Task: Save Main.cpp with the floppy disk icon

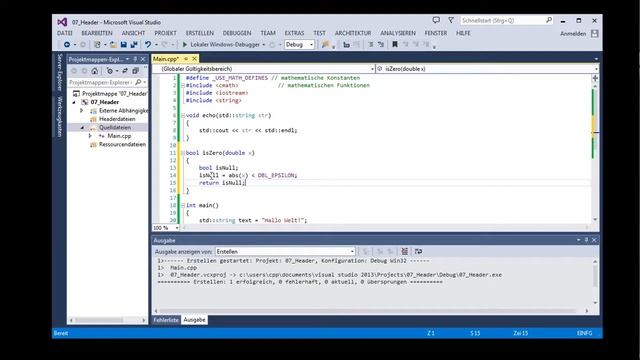Action: click(123, 44)
